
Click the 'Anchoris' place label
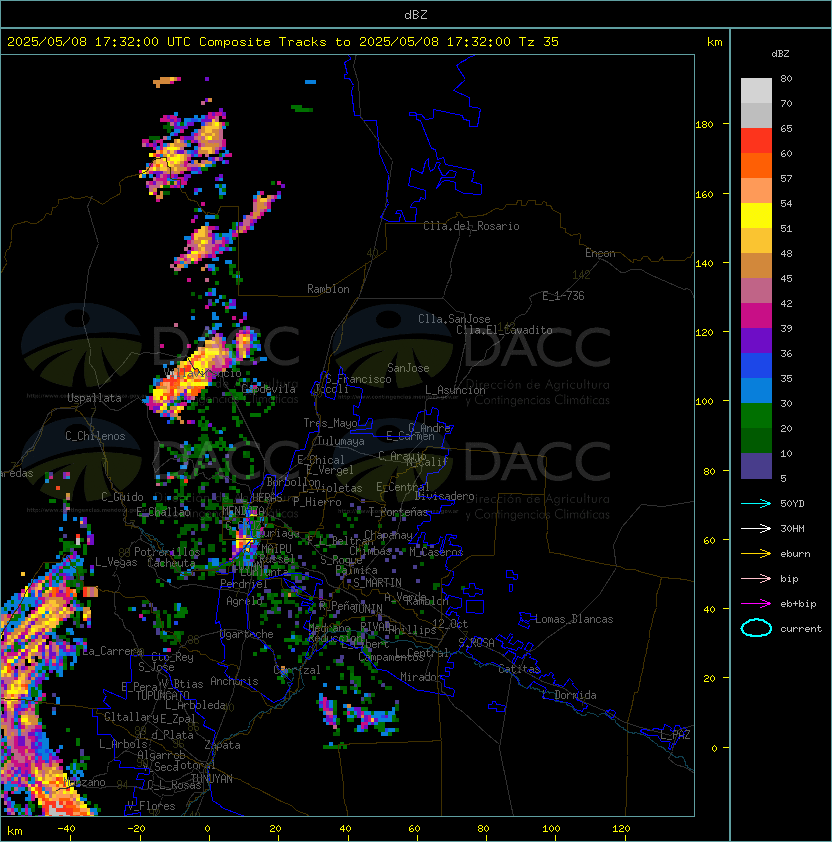point(234,681)
